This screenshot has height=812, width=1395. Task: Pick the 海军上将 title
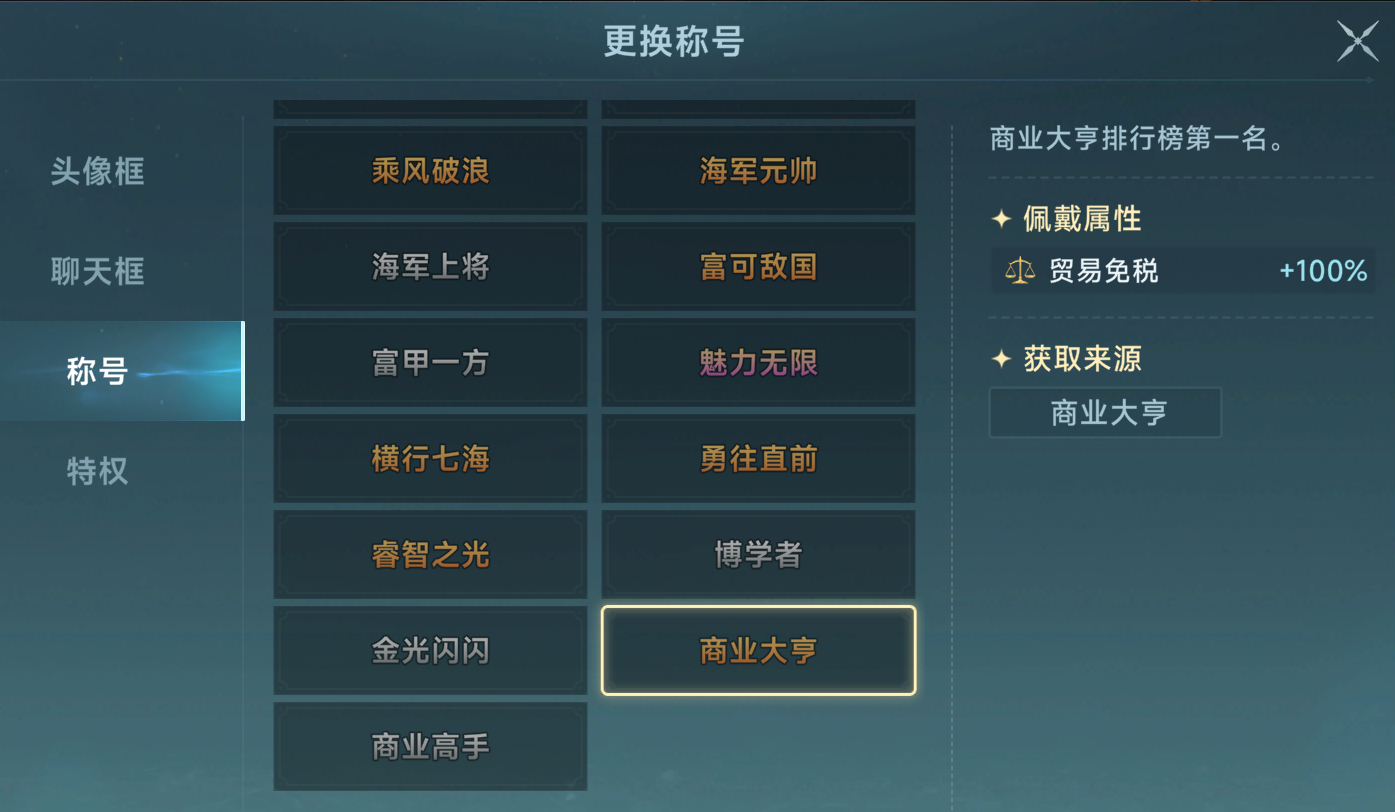[430, 267]
